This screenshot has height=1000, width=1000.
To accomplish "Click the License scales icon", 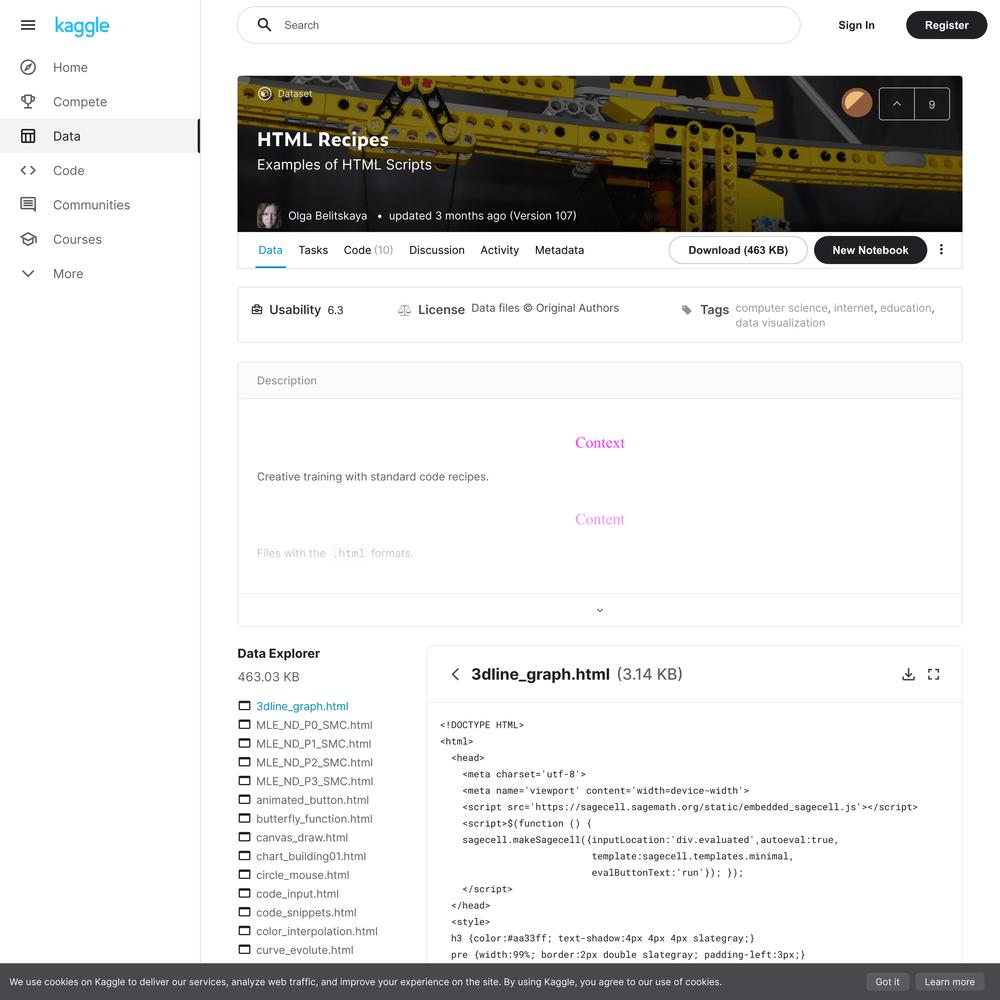I will tap(404, 310).
